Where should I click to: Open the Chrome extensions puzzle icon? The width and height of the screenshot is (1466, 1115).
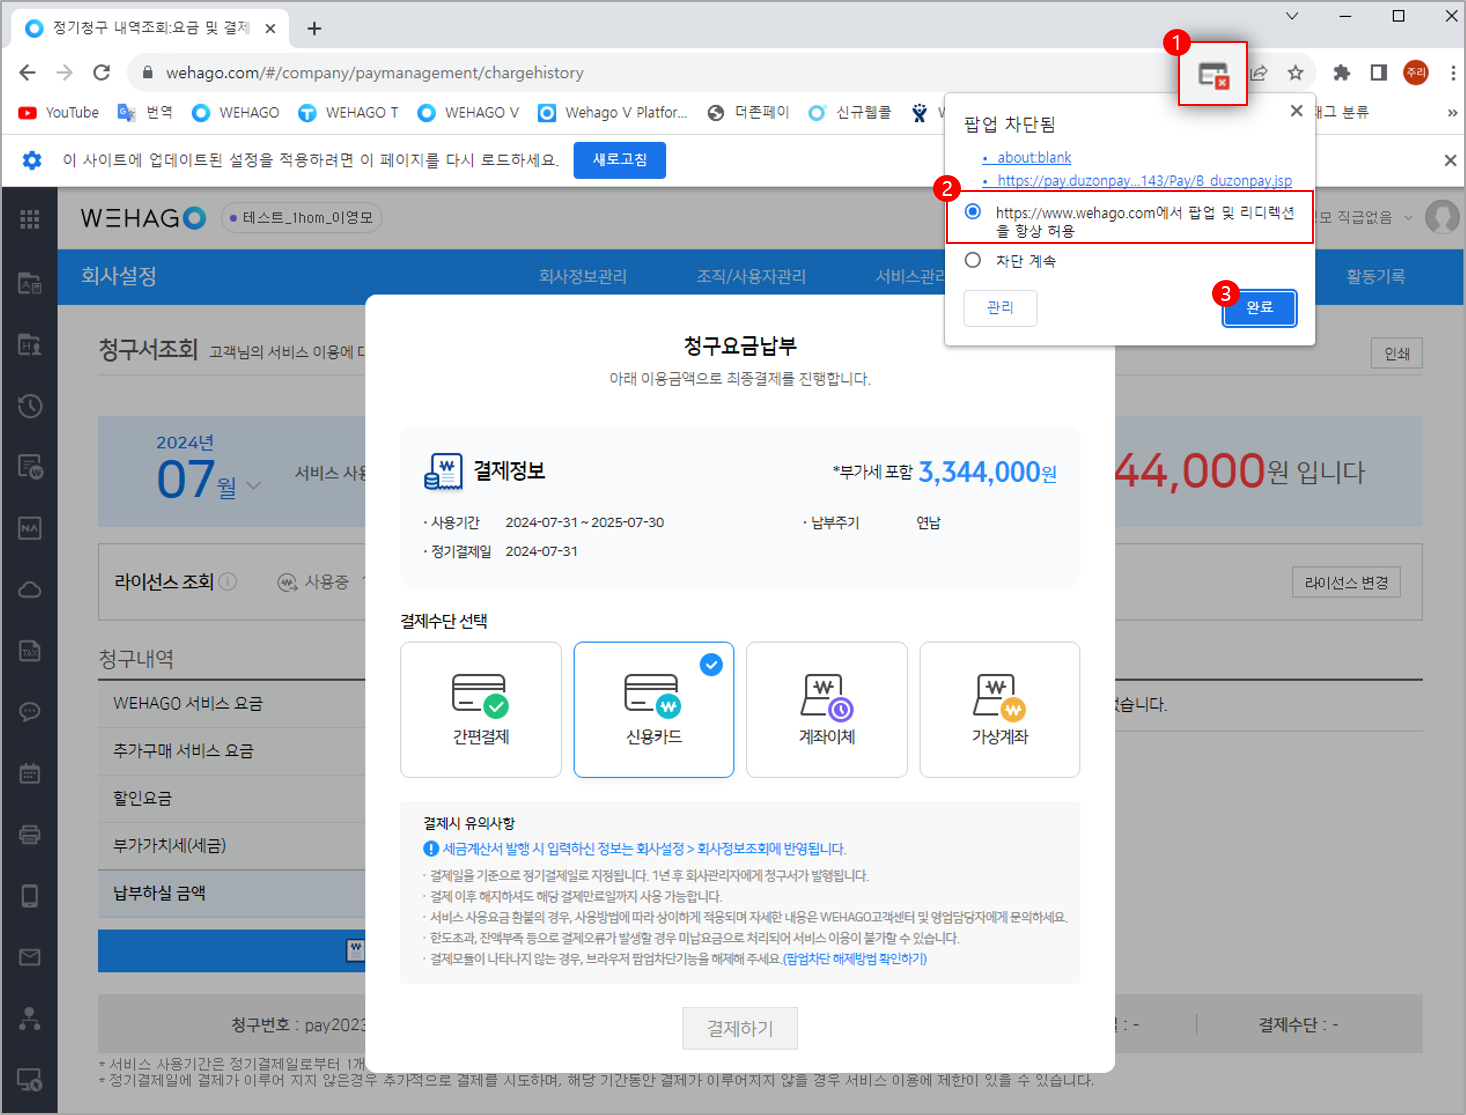(x=1341, y=73)
